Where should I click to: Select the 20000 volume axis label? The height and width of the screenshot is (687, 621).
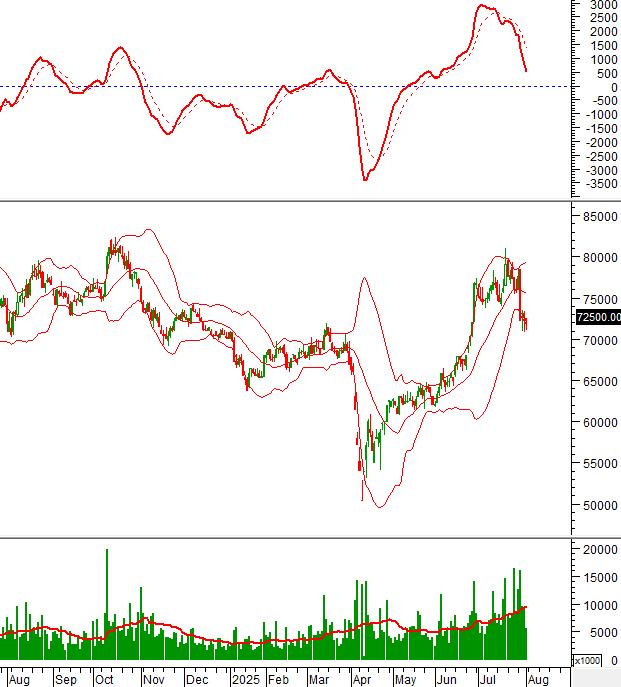coord(600,549)
